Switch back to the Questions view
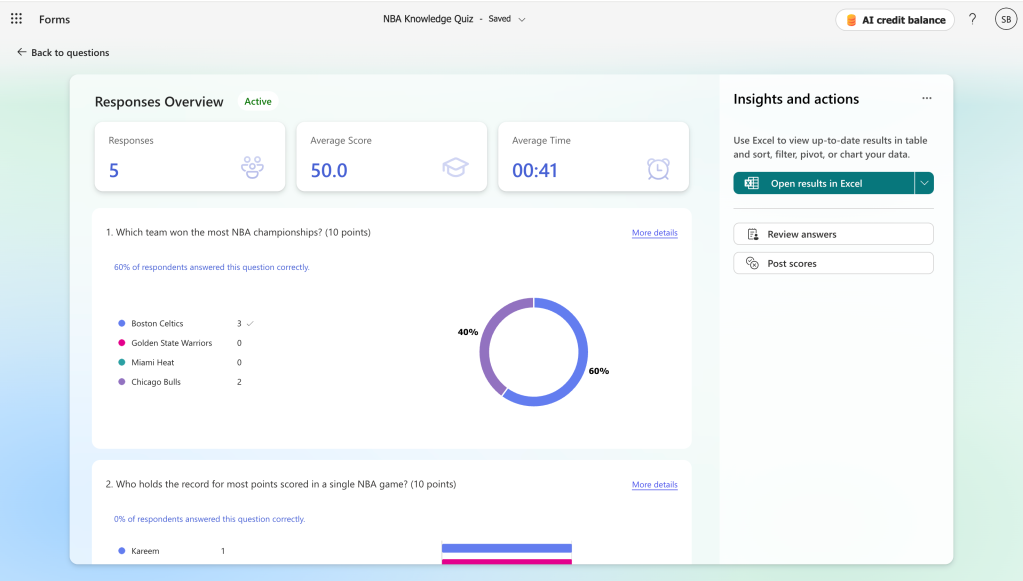The height and width of the screenshot is (581, 1023). point(68,52)
